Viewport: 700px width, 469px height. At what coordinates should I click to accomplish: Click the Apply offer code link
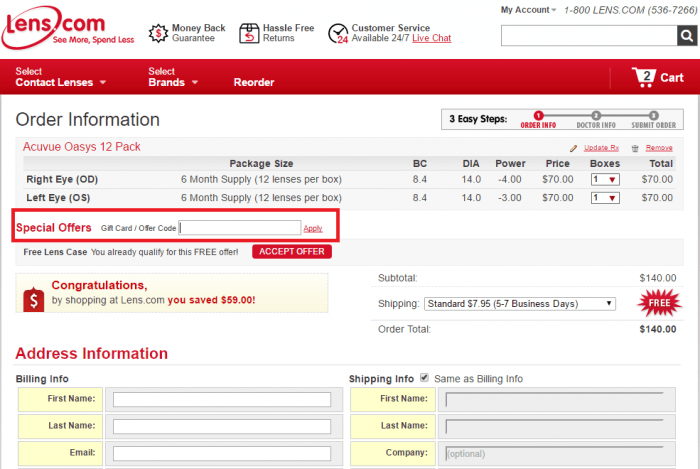pos(313,228)
